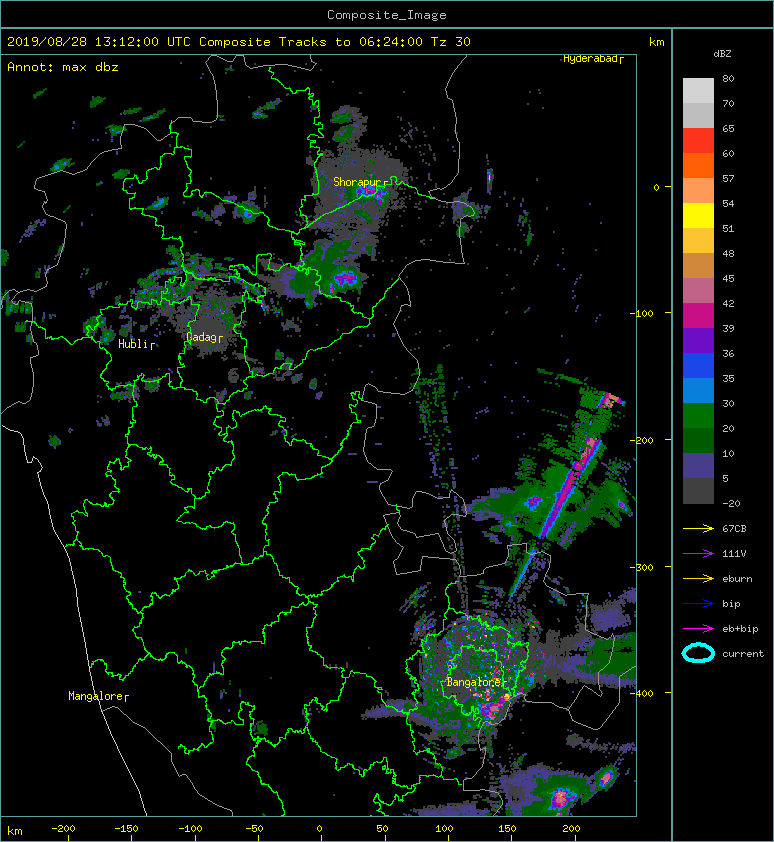This screenshot has height=842, width=774.
Task: Select the mauve 42-45 dBZ color swatch
Action: pos(698,291)
